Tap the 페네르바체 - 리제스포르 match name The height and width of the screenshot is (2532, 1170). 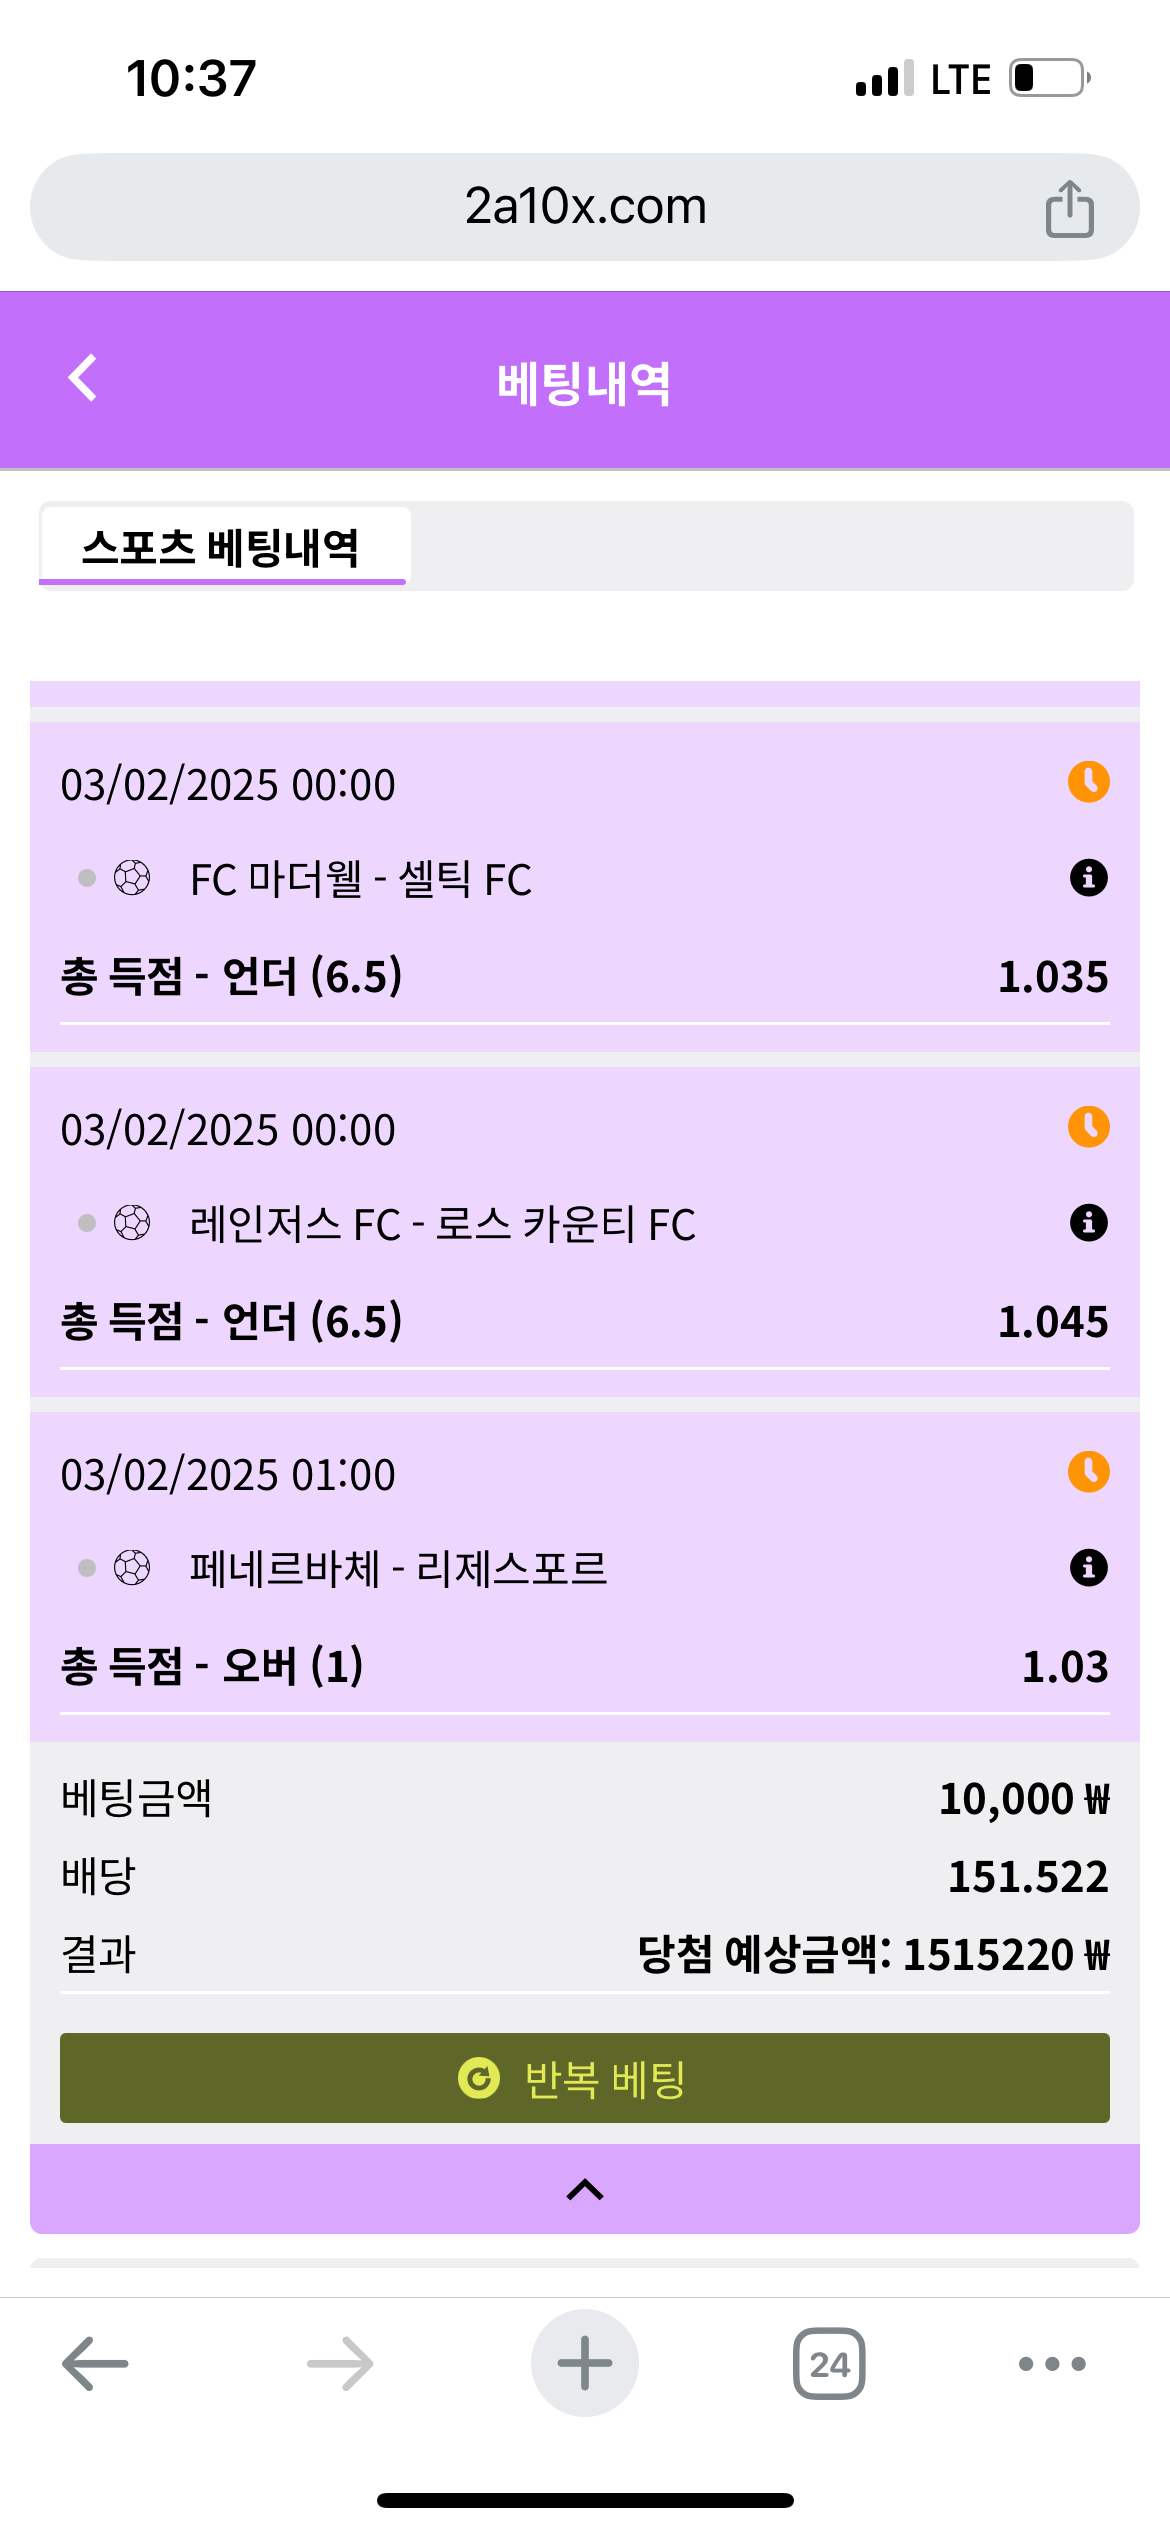coord(398,1568)
